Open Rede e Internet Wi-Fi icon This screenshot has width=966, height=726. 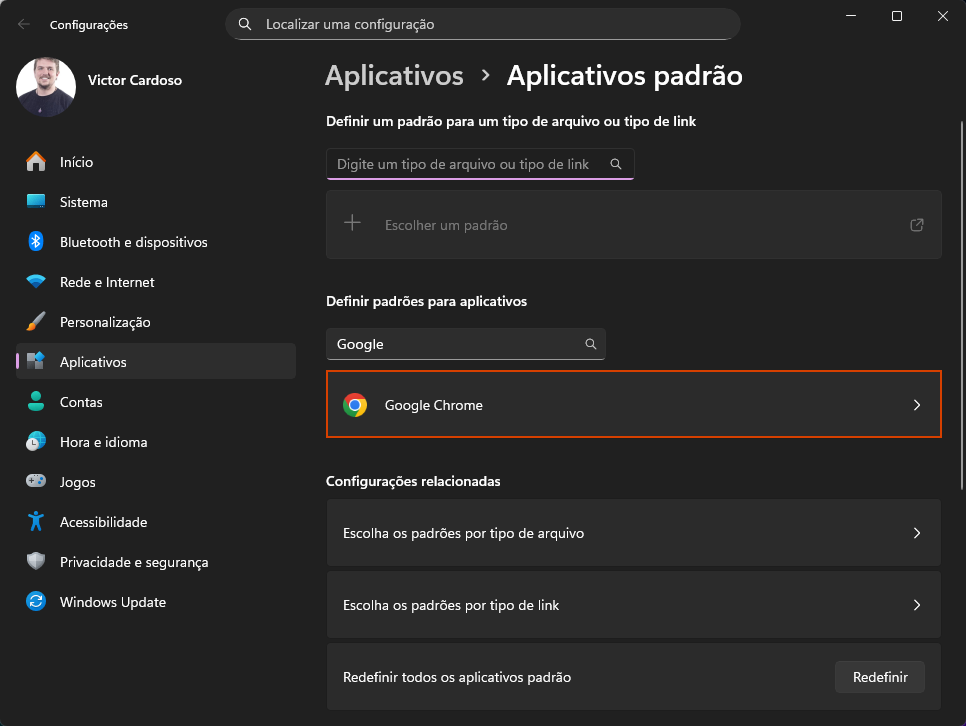click(36, 282)
